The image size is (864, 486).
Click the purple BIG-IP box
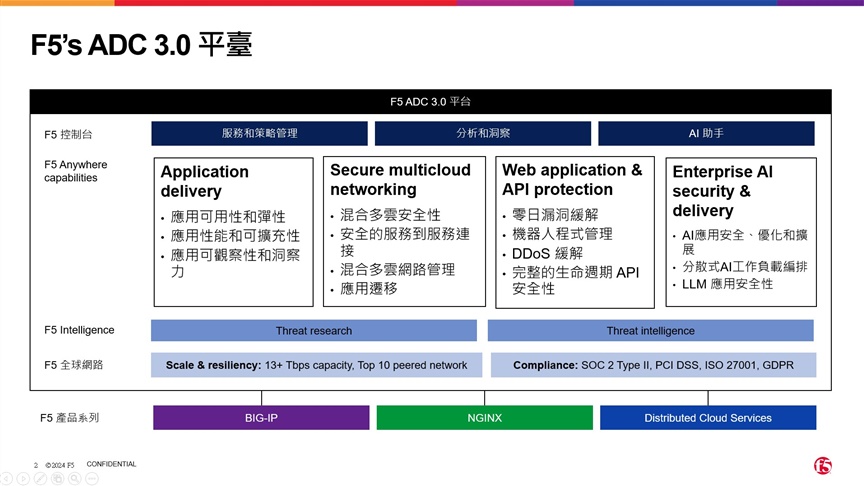[261, 418]
